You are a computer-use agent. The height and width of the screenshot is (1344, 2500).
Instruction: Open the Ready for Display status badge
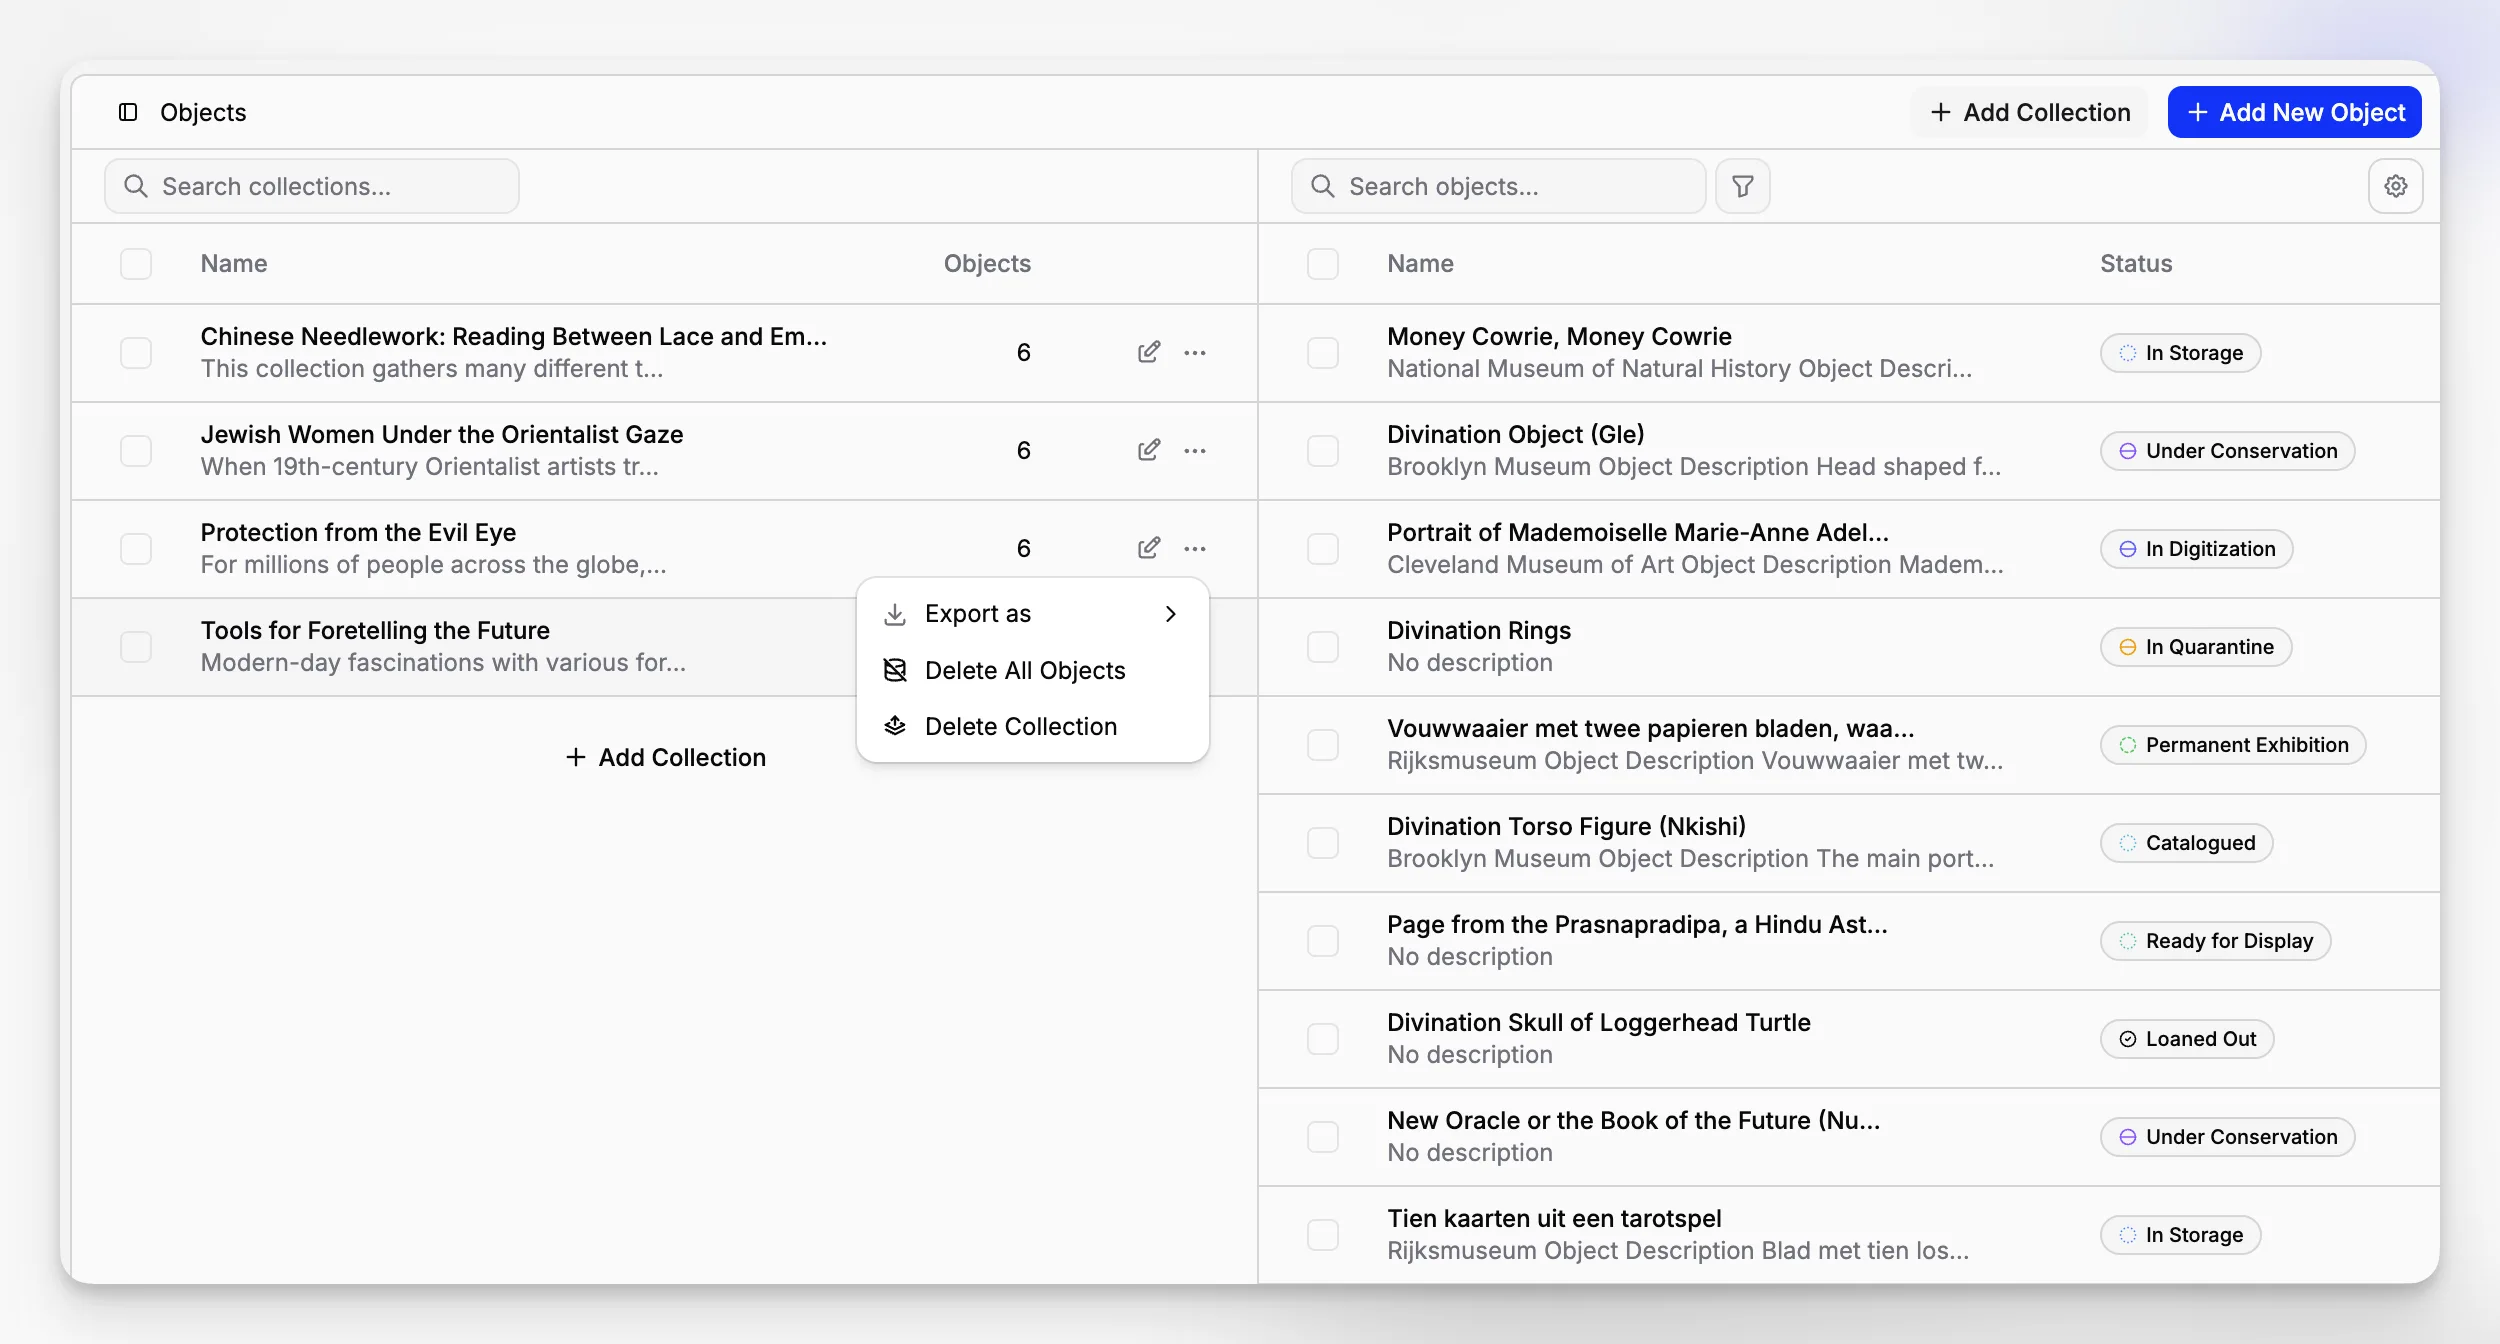point(2215,941)
